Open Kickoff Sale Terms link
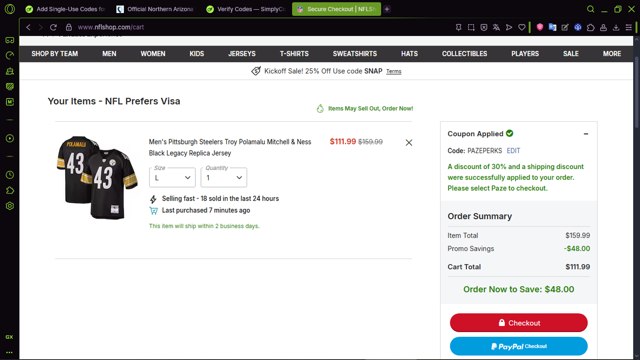640x360 pixels. coord(394,71)
